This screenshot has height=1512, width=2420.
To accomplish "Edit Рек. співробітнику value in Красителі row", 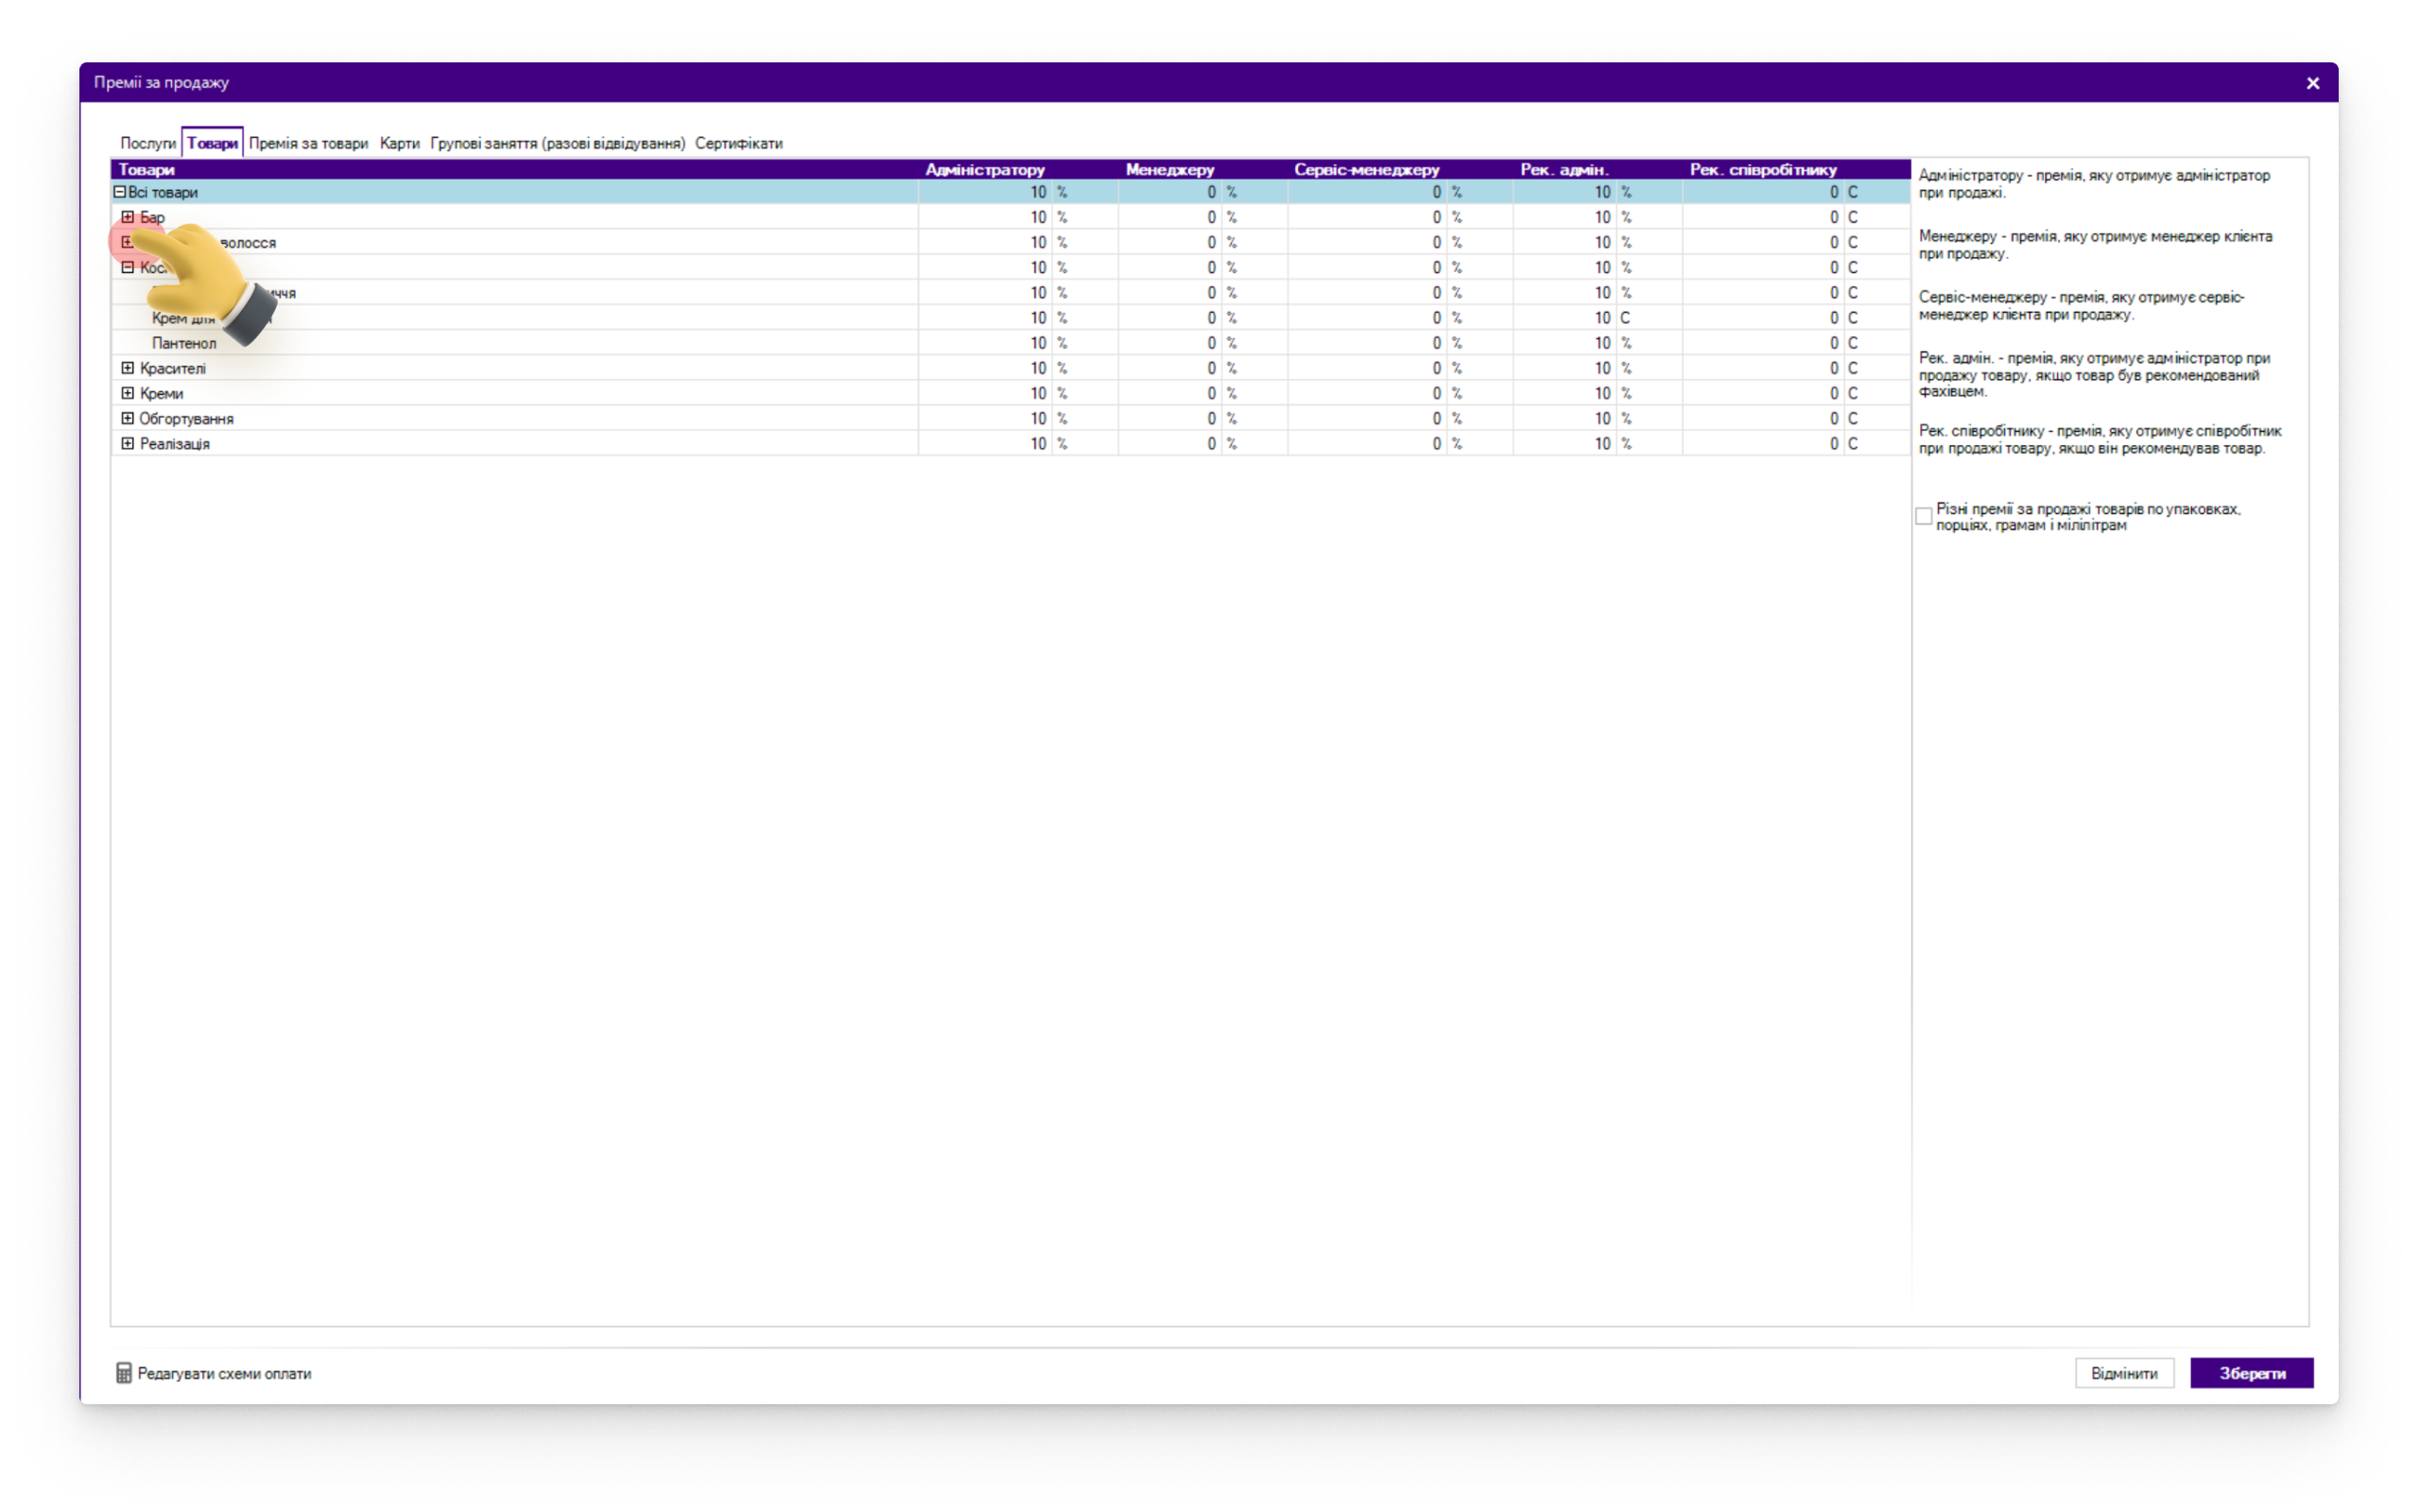I will tap(1762, 368).
